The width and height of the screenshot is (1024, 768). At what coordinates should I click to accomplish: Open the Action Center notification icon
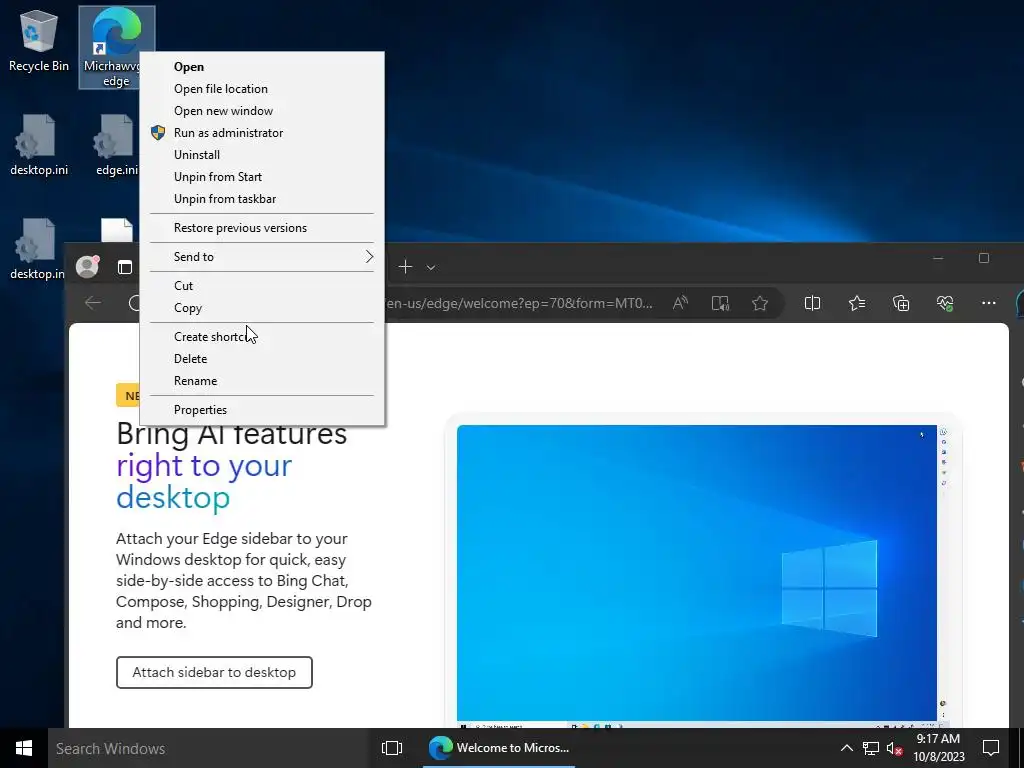991,748
